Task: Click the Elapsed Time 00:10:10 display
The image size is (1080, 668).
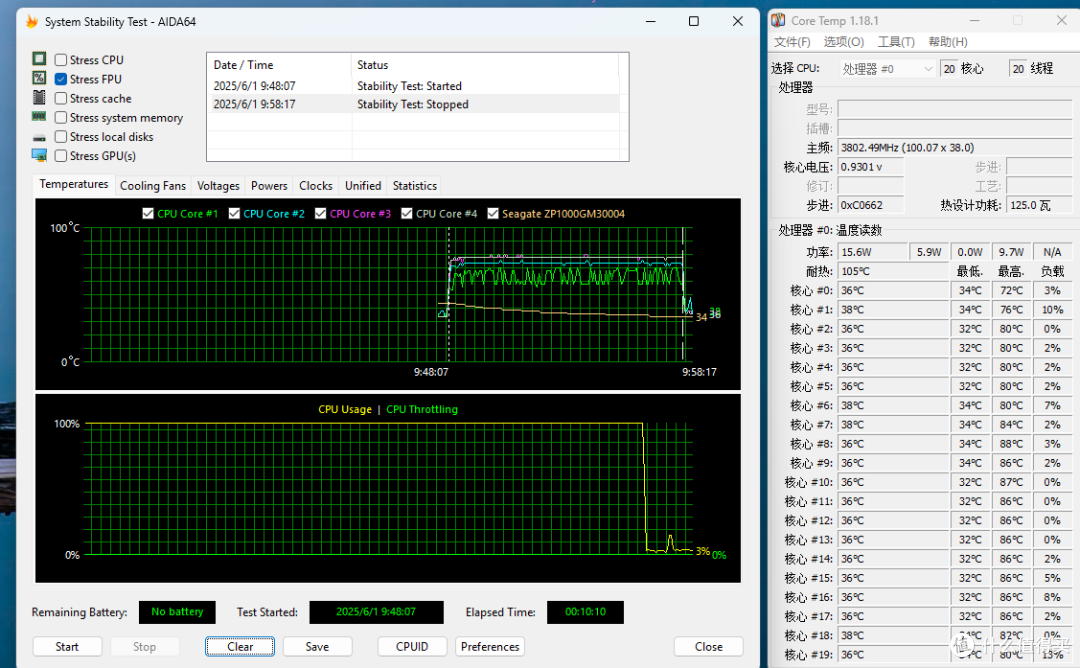Action: tap(585, 612)
